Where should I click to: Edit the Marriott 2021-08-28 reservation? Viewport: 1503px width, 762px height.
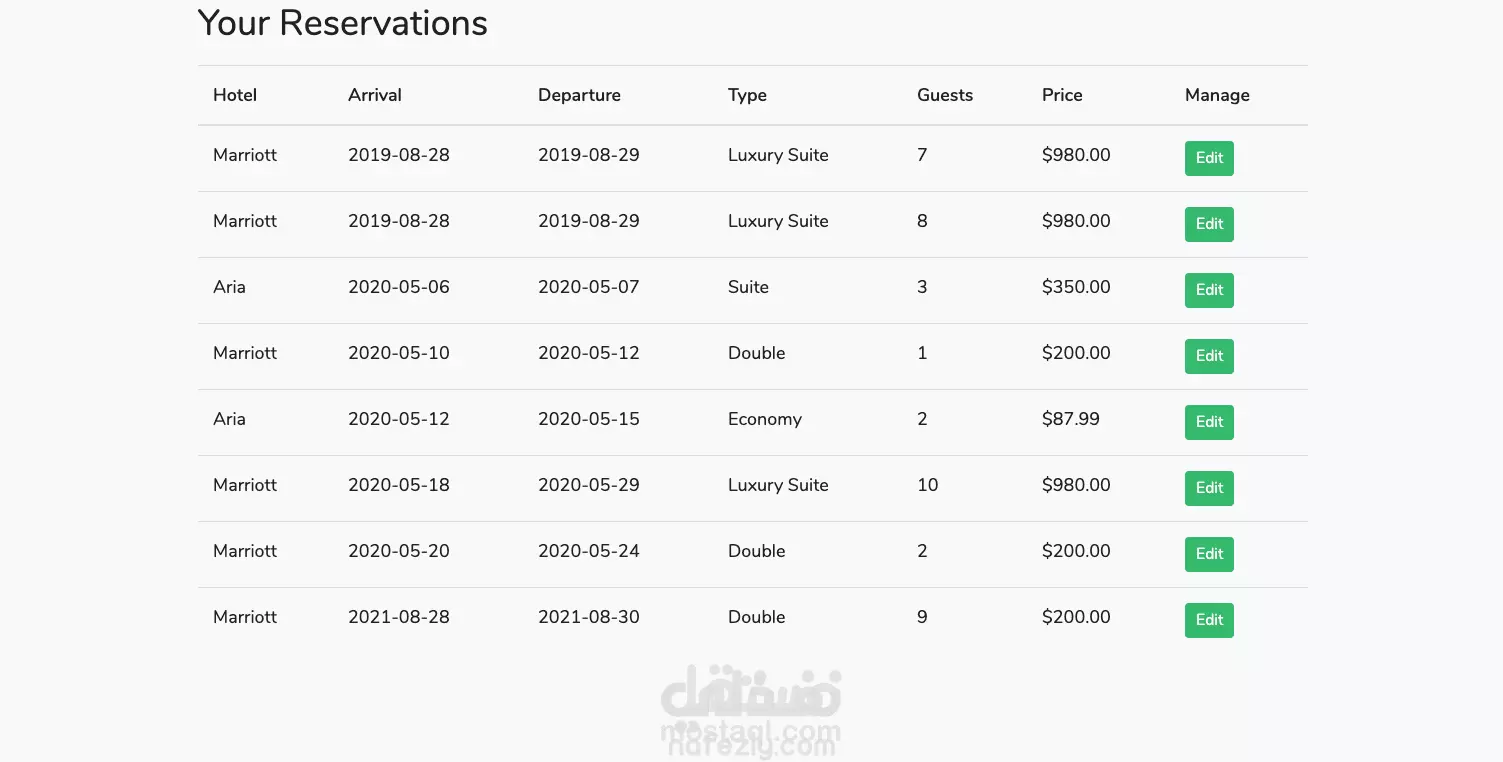coord(1209,620)
